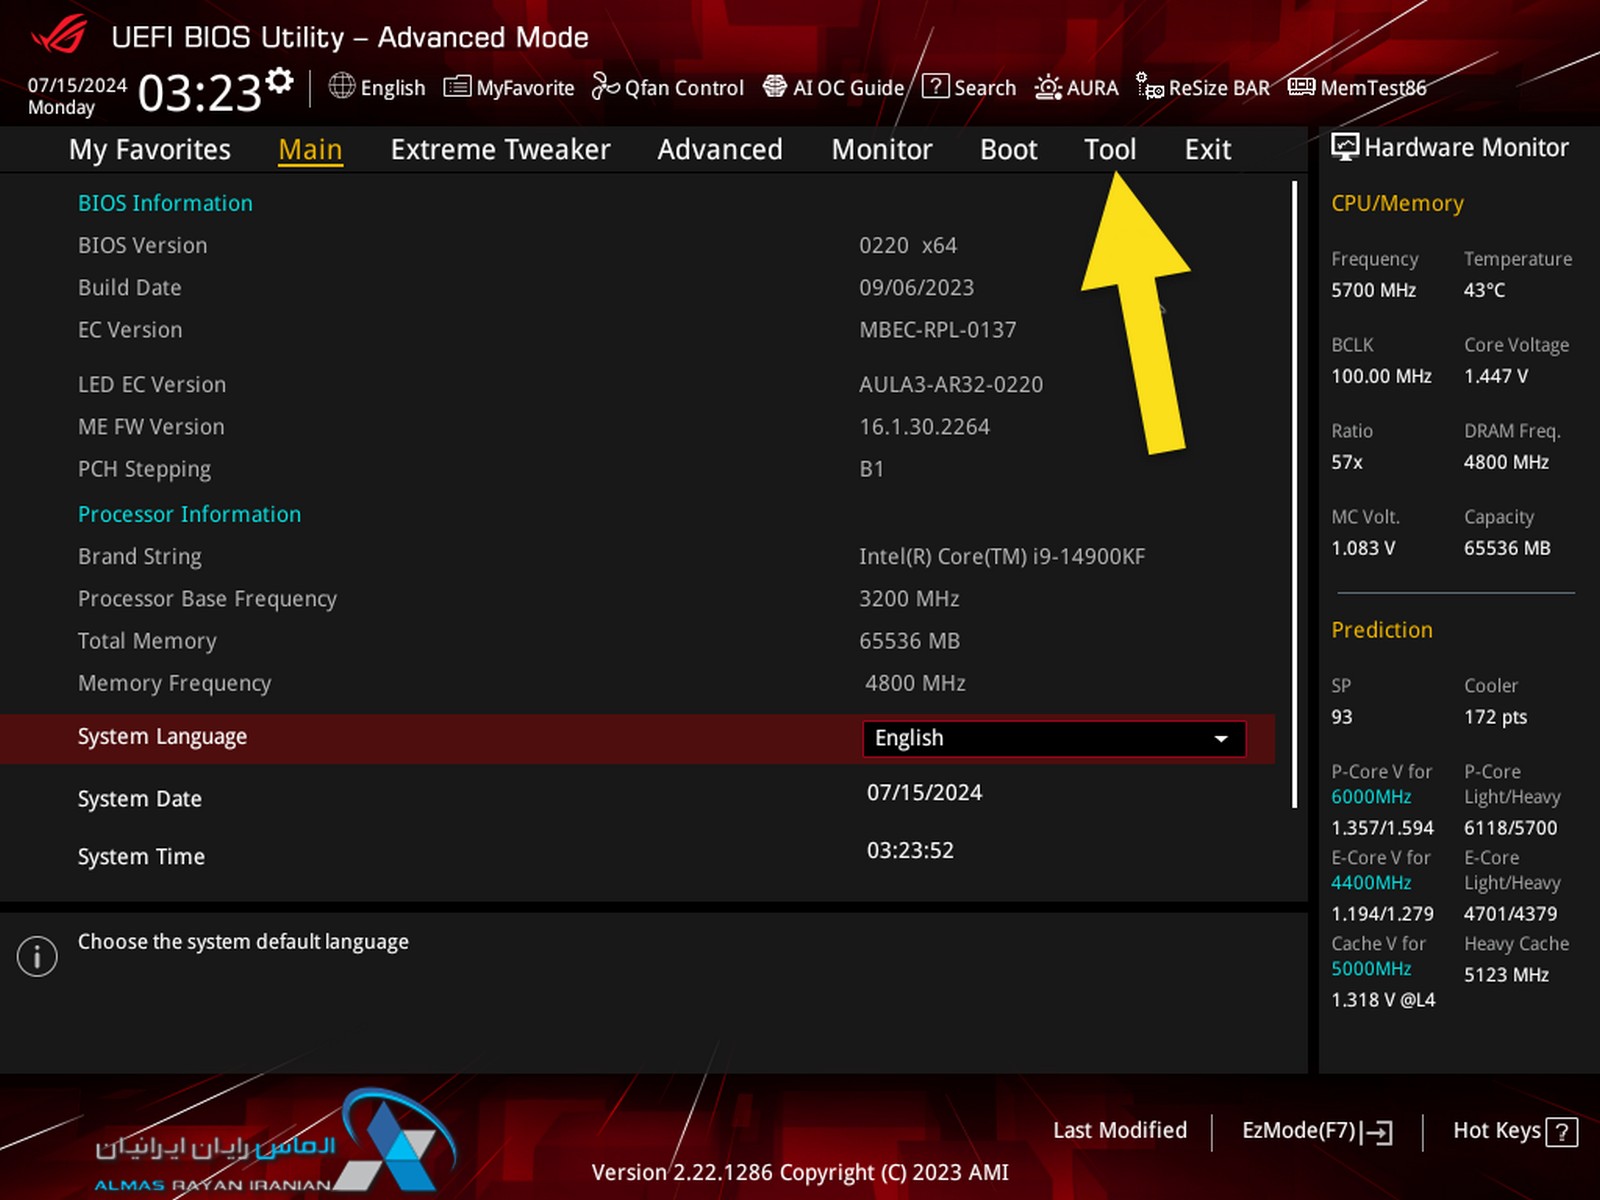Click BIOS version value 0220 x64
Viewport: 1600px width, 1200px height.
908,246
